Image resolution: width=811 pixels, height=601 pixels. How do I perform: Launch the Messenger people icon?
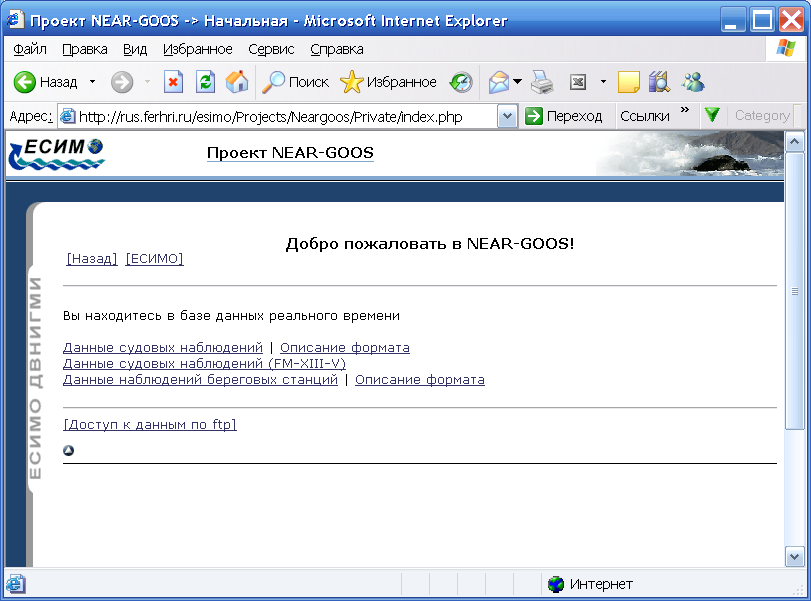(x=693, y=82)
